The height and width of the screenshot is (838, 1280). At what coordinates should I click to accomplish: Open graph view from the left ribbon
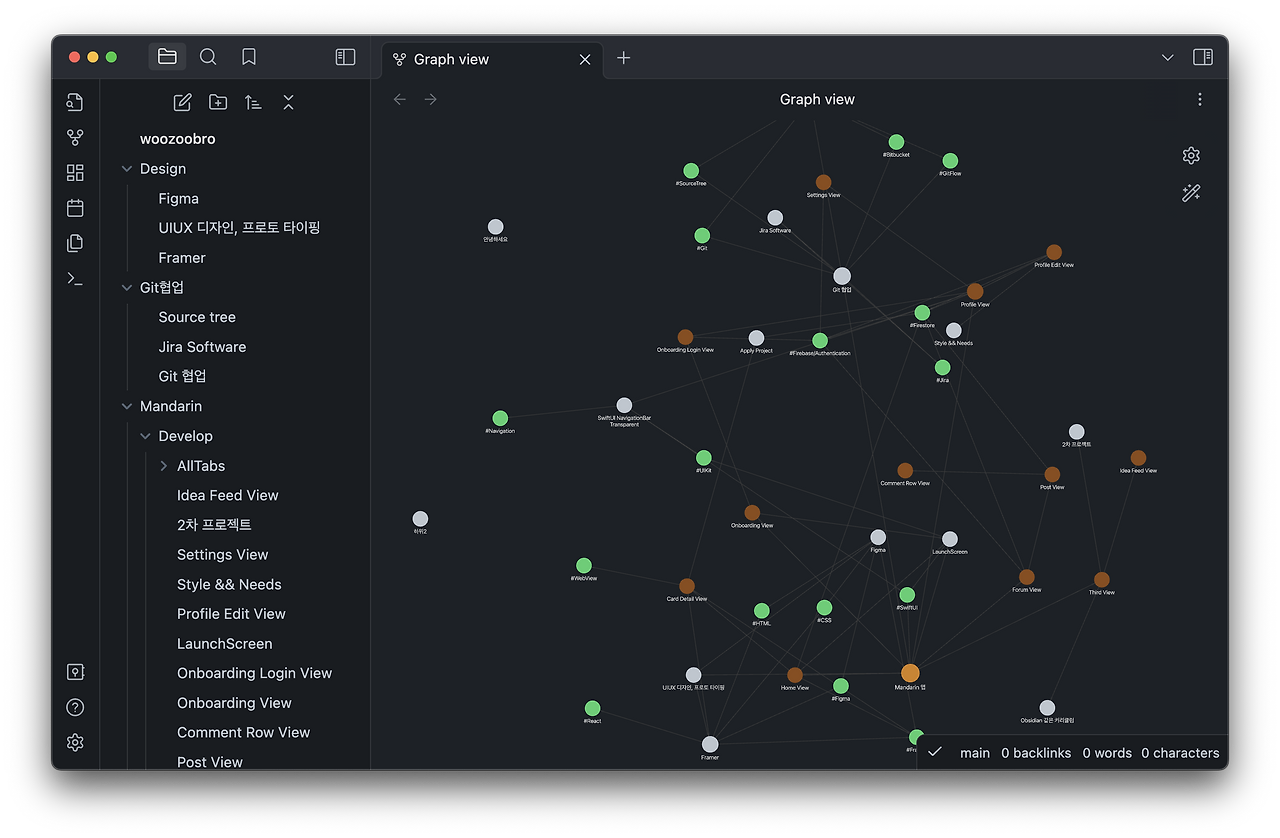coord(75,138)
